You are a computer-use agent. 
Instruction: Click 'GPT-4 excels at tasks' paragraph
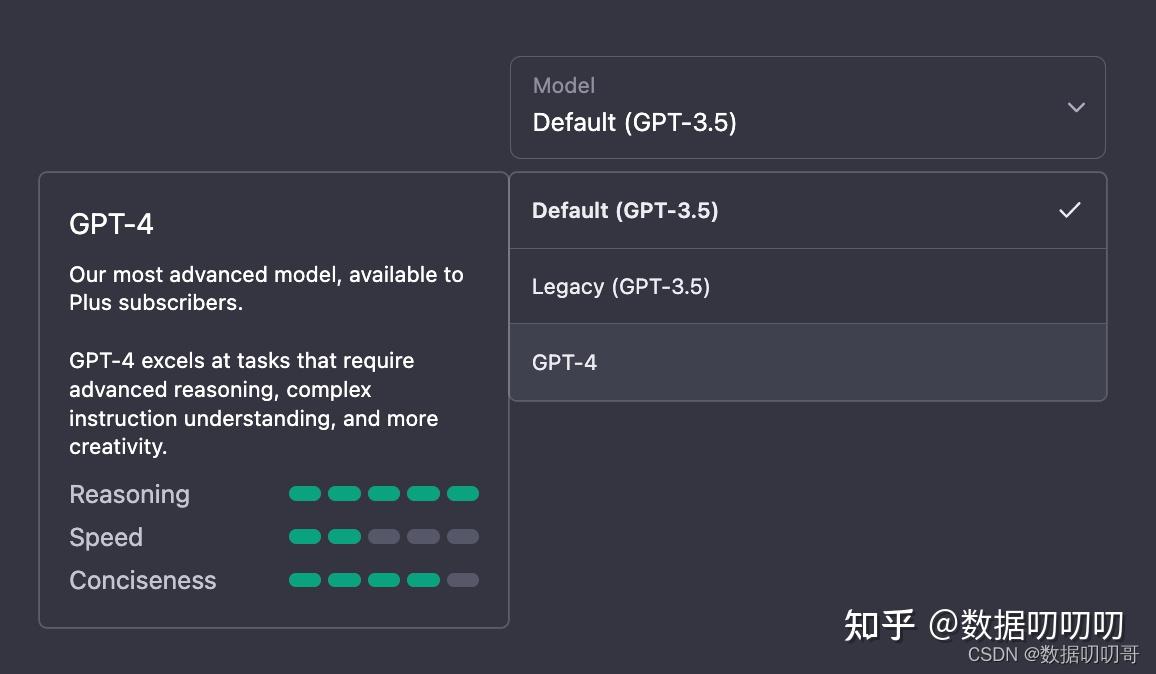254,403
